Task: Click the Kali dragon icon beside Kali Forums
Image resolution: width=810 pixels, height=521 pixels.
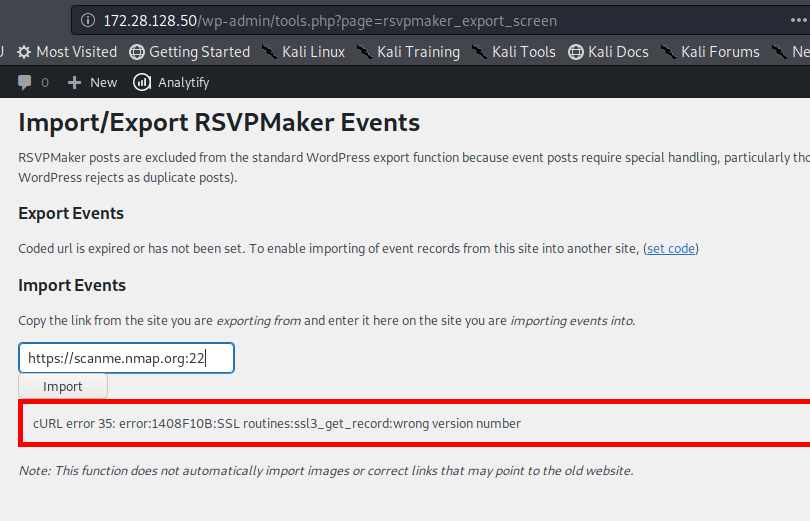Action: pyautogui.click(x=668, y=52)
